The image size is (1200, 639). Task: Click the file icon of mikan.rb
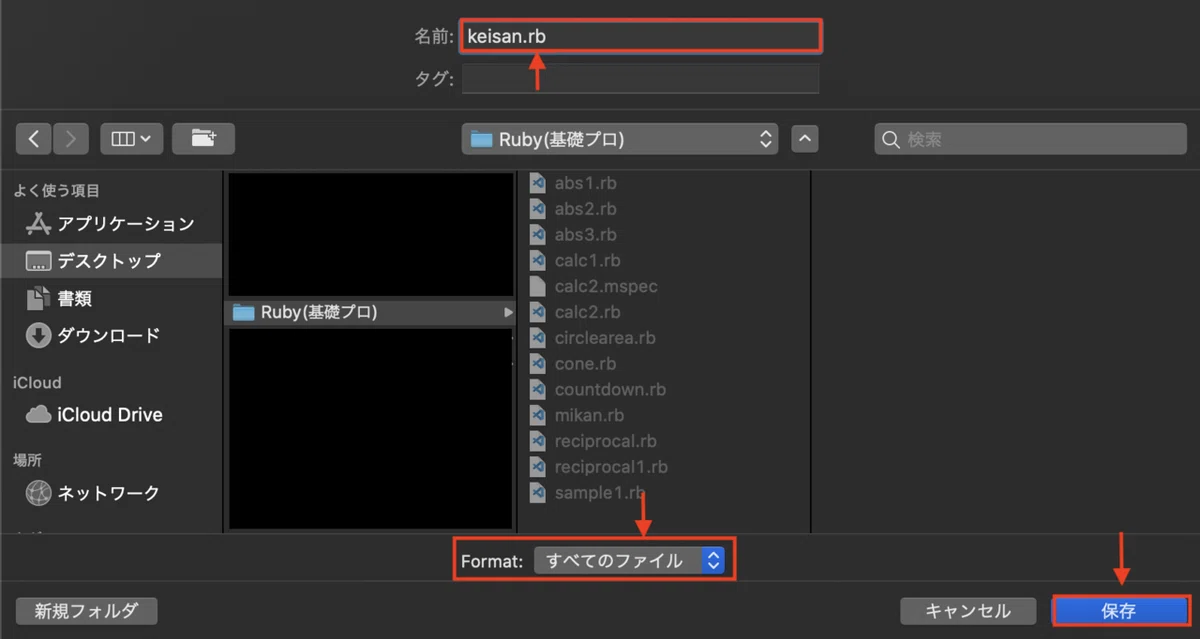pyautogui.click(x=536, y=415)
